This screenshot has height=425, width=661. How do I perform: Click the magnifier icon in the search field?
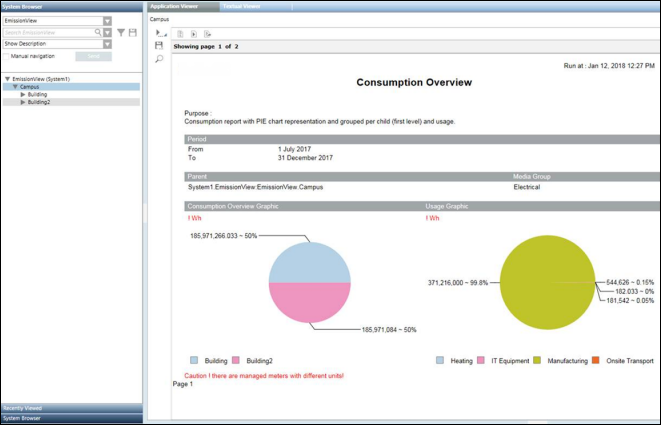98,32
